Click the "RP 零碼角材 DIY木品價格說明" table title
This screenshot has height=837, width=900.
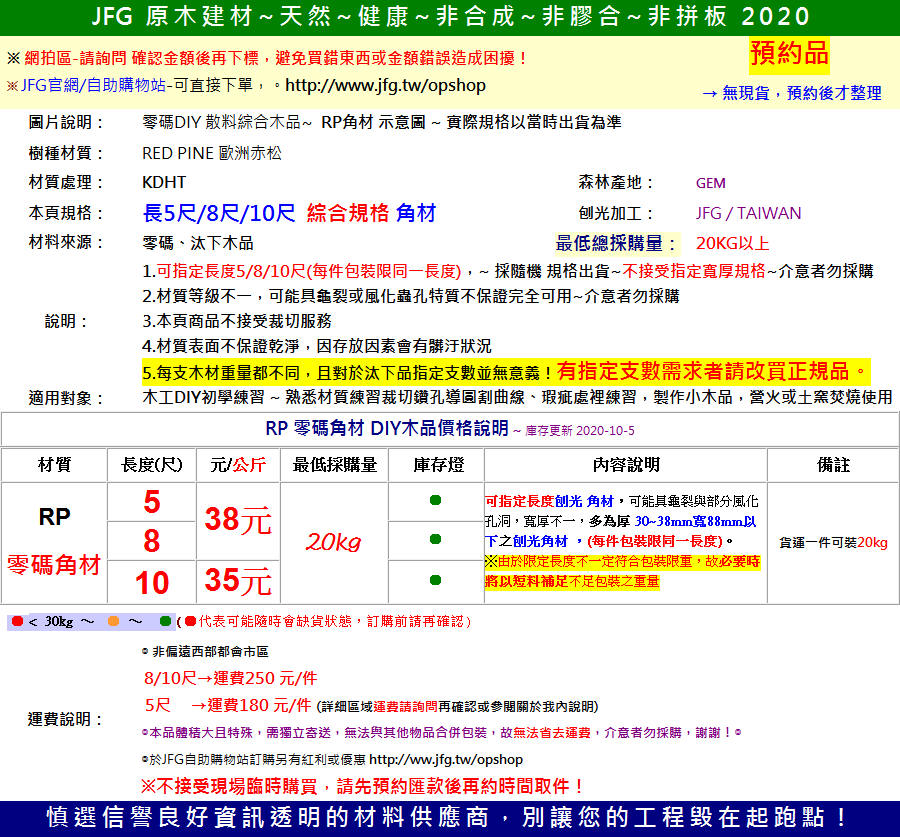pyautogui.click(x=387, y=428)
